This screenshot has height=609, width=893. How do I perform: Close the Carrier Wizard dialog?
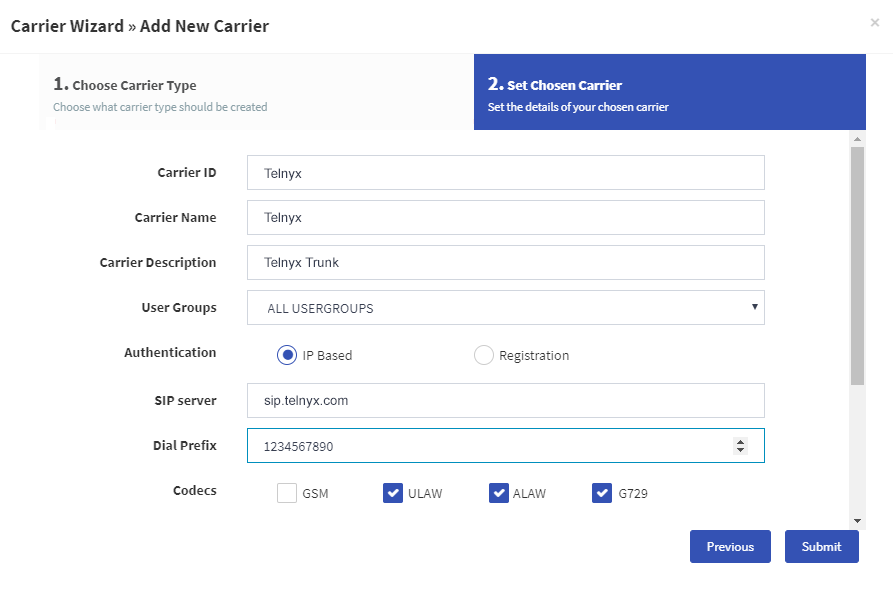[x=874, y=23]
